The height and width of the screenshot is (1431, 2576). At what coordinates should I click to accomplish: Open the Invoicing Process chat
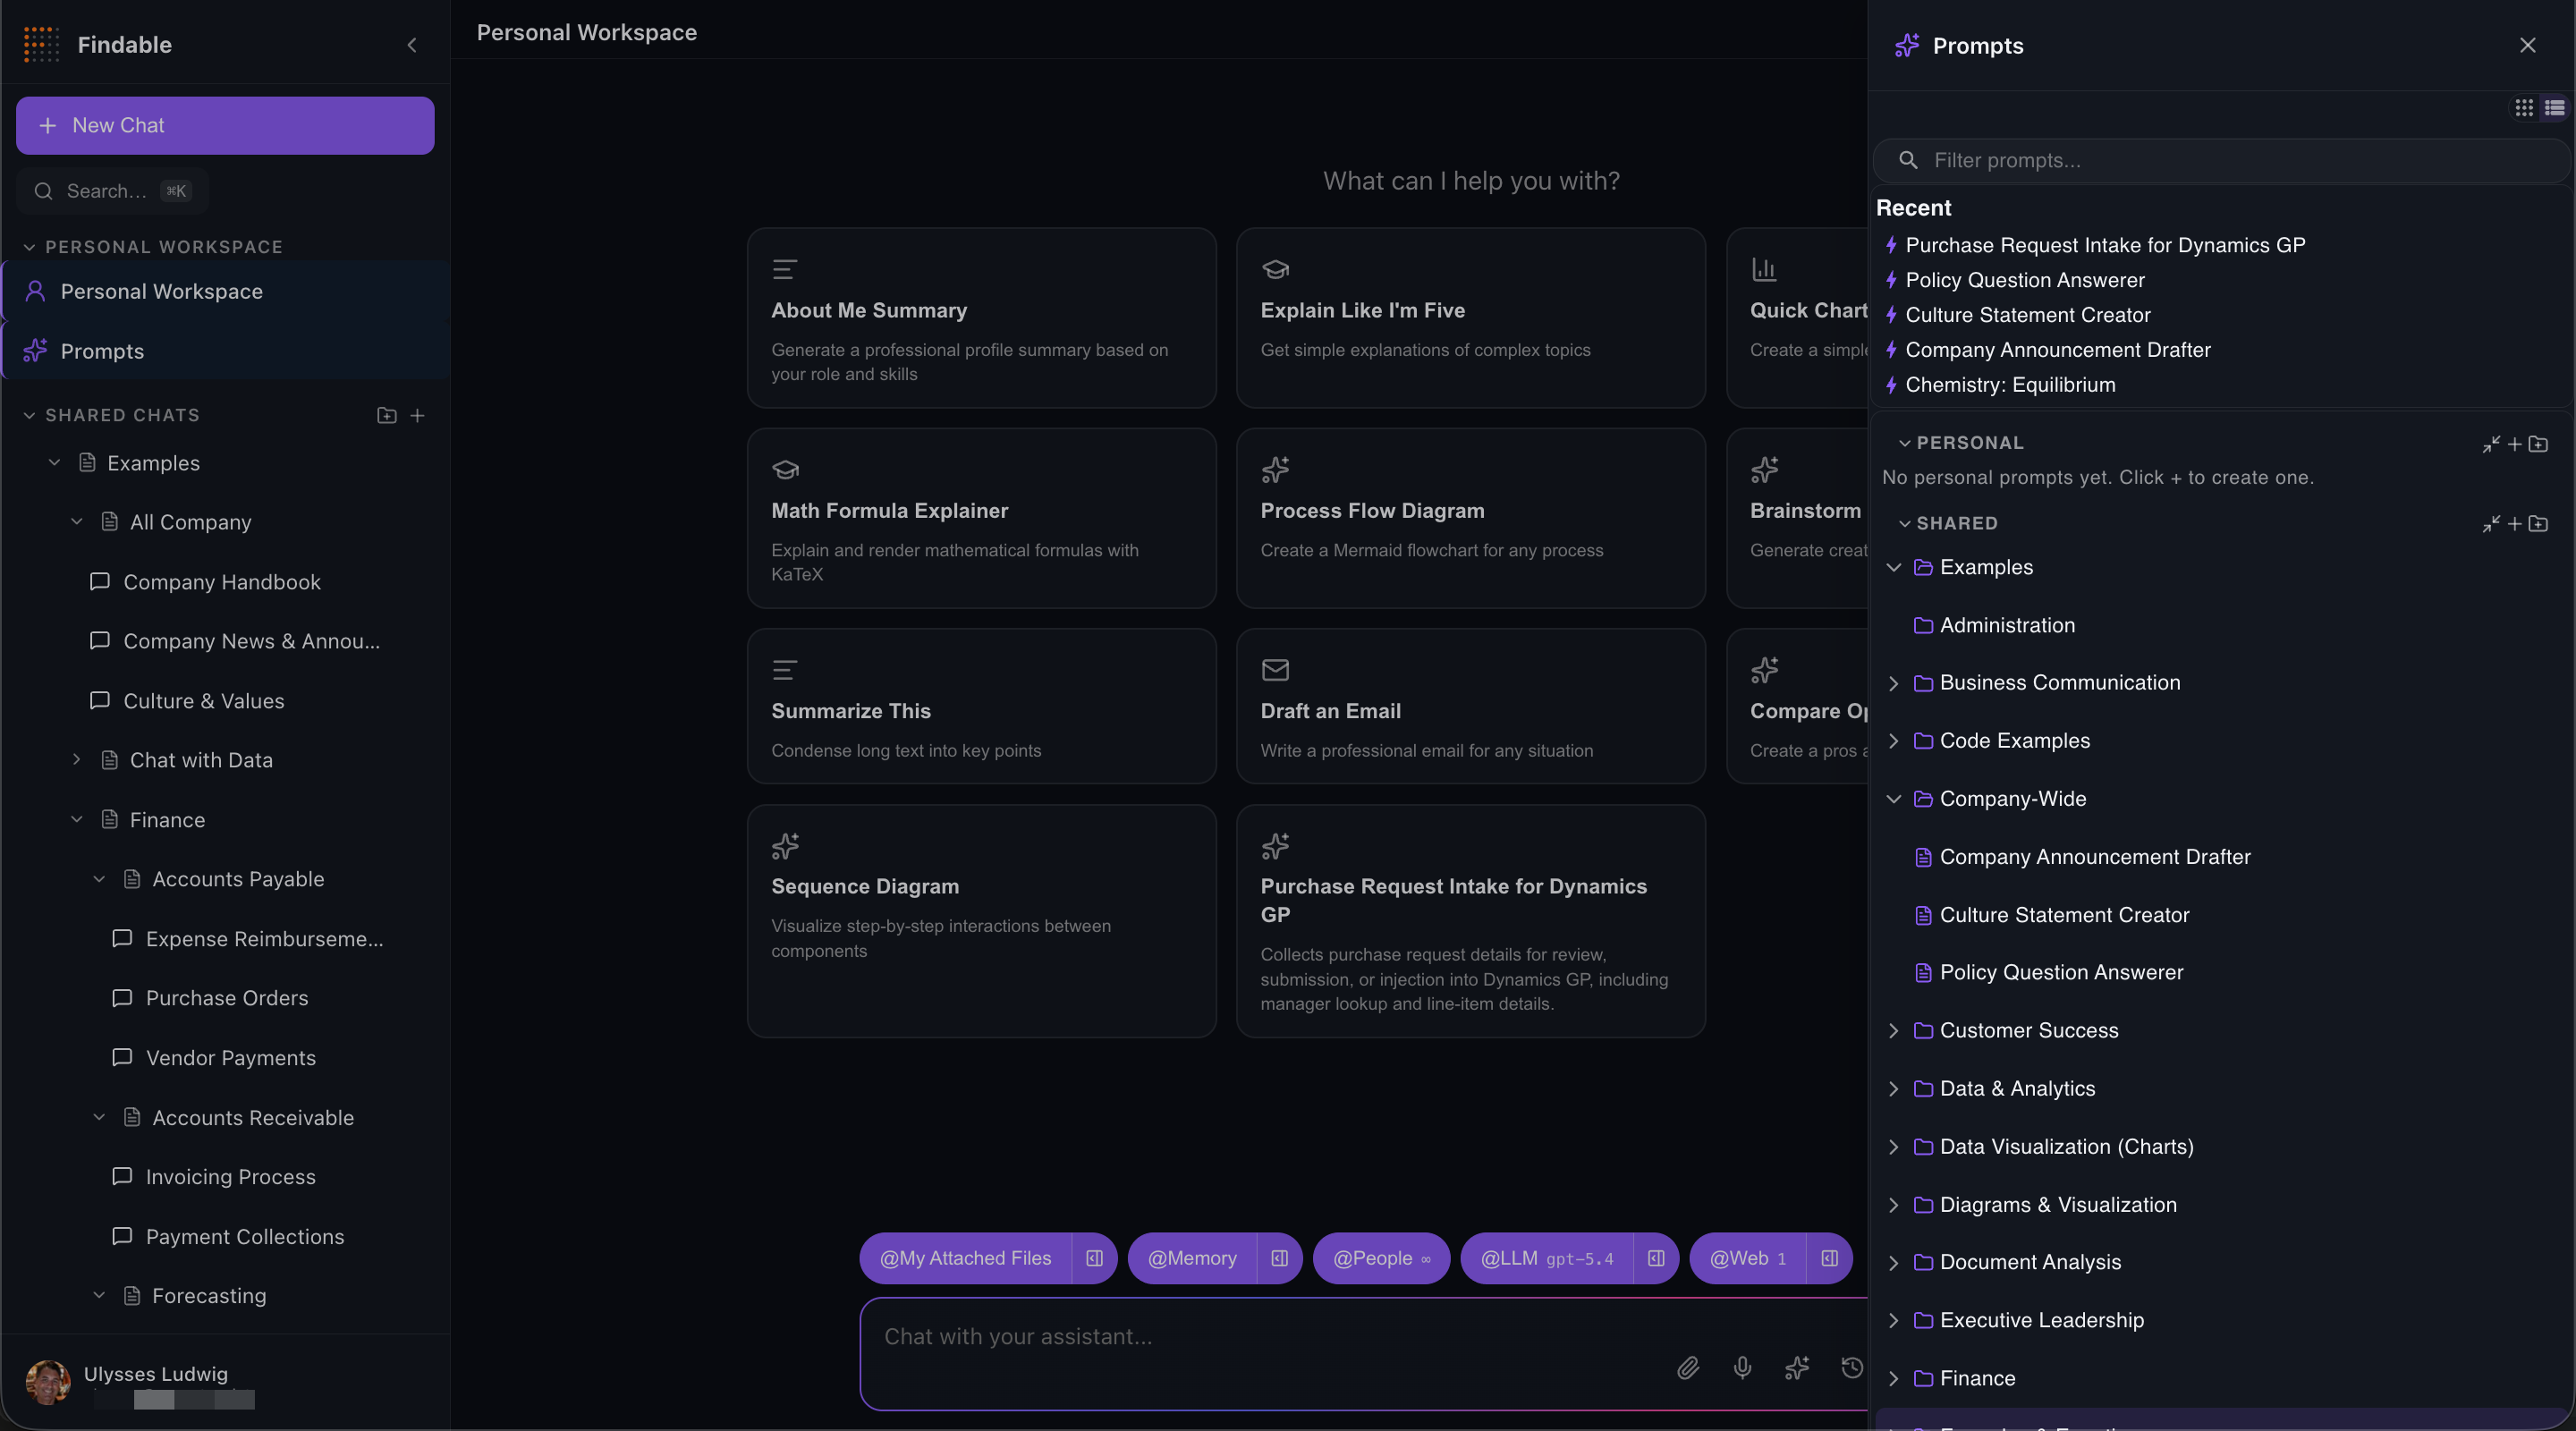point(231,1177)
